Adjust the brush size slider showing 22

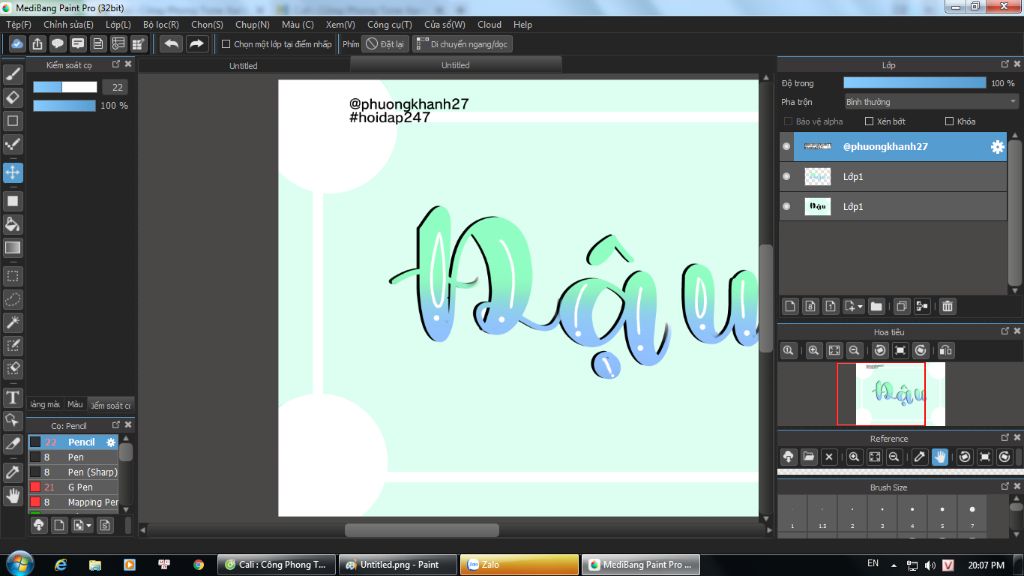[65, 87]
